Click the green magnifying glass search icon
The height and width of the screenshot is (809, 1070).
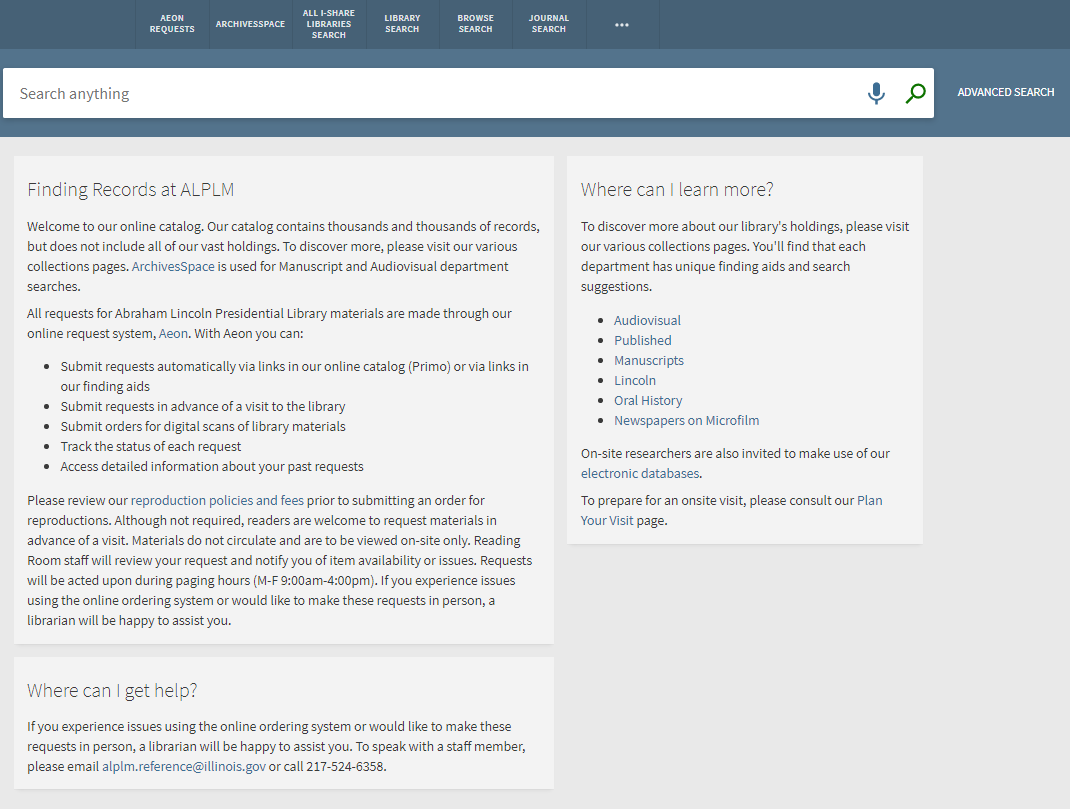[x=914, y=94]
